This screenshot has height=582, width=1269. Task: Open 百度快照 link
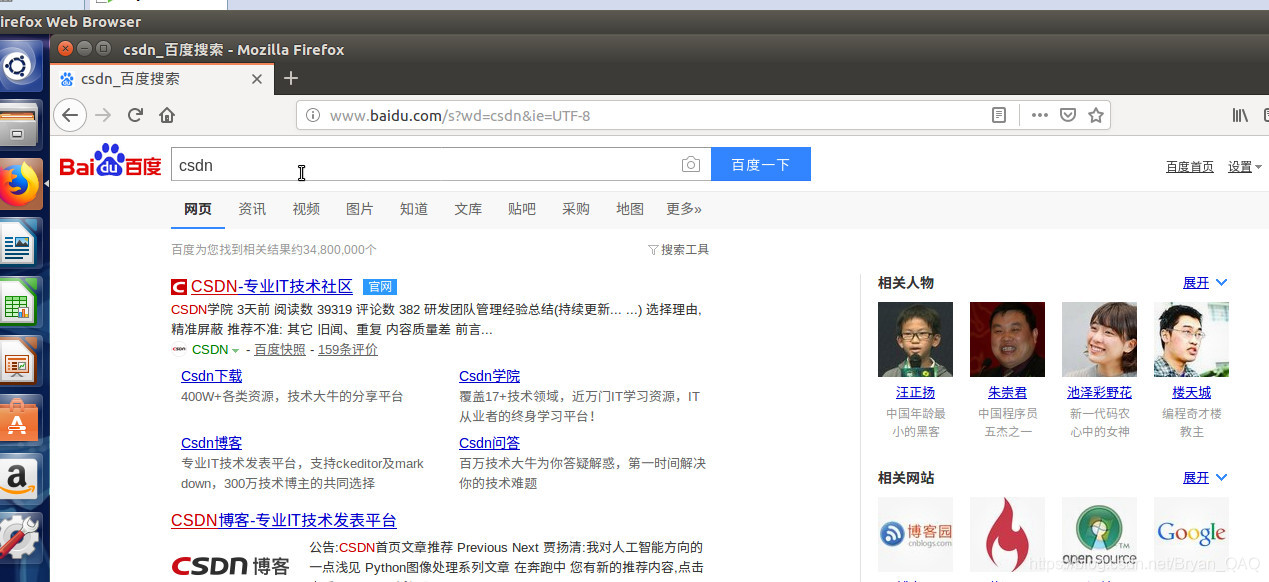point(280,350)
